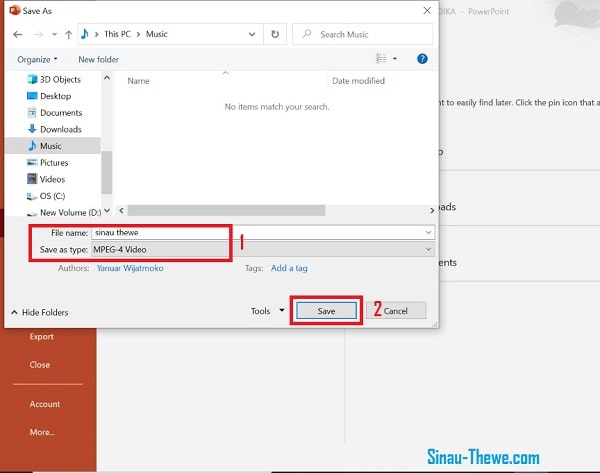Open Export in PowerPoint backstage menu
The width and height of the screenshot is (600, 473).
pyautogui.click(x=41, y=336)
